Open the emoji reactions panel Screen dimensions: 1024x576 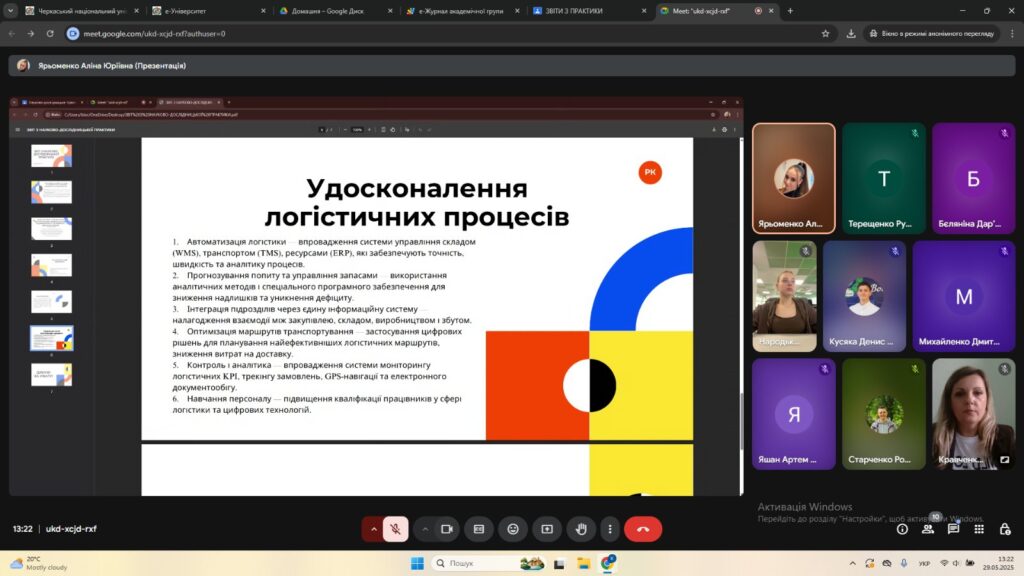point(513,529)
